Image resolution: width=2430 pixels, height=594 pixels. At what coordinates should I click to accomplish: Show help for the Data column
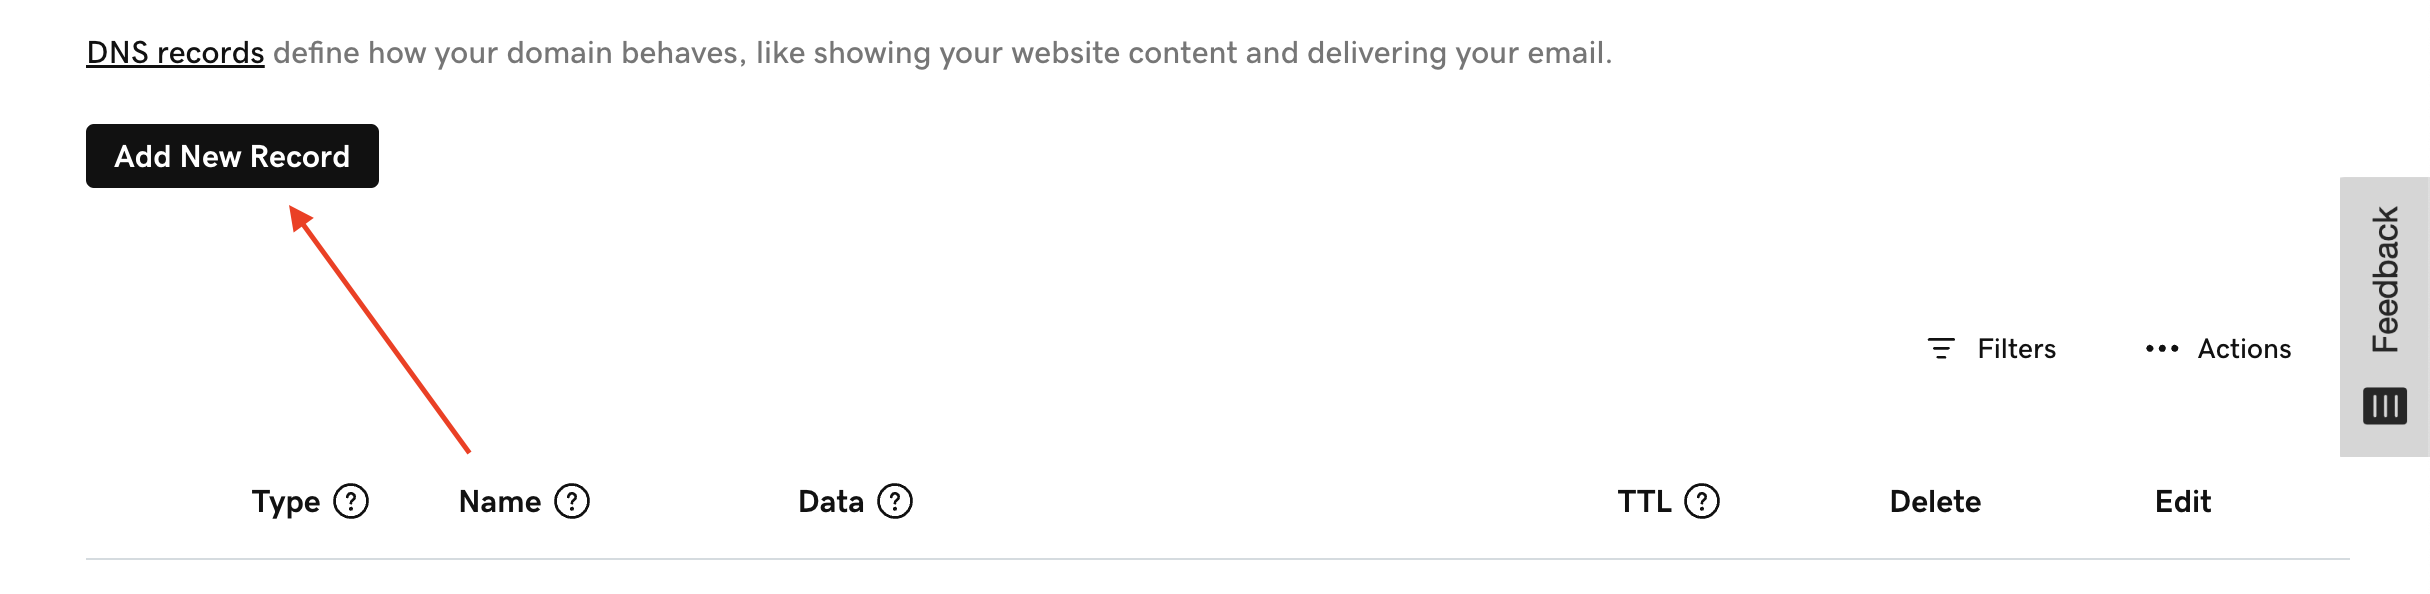(895, 501)
